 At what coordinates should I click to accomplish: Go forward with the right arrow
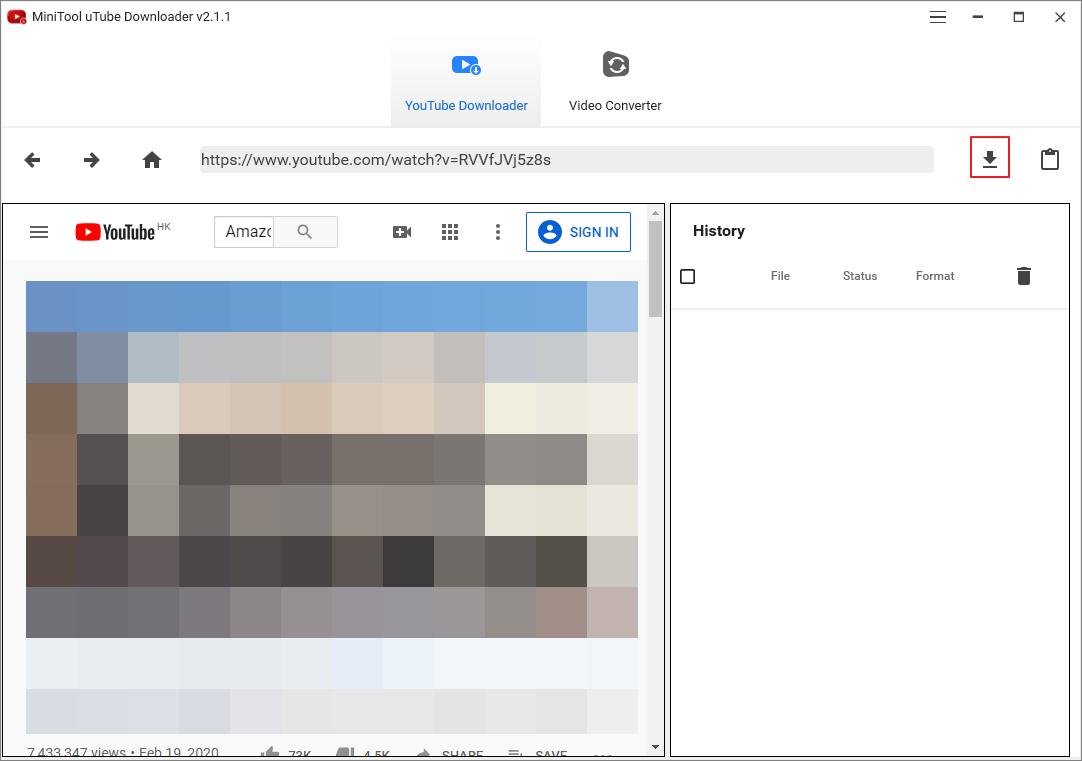point(92,160)
